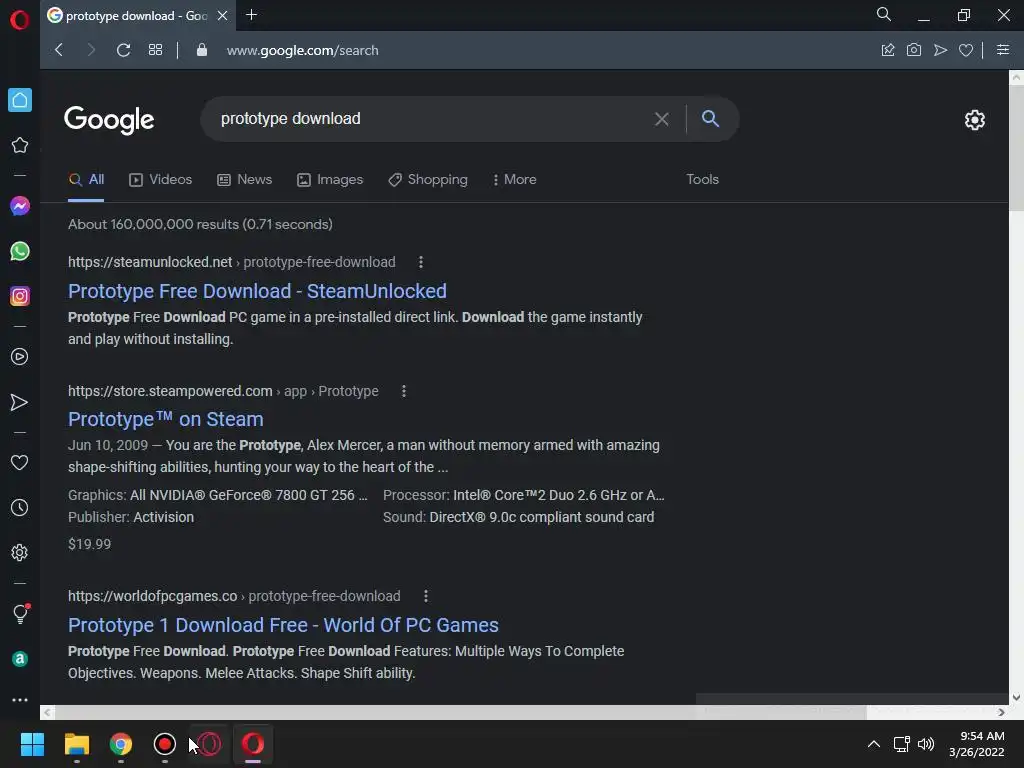Open the screen recorder taskbar app
Image resolution: width=1024 pixels, height=768 pixels.
point(165,744)
